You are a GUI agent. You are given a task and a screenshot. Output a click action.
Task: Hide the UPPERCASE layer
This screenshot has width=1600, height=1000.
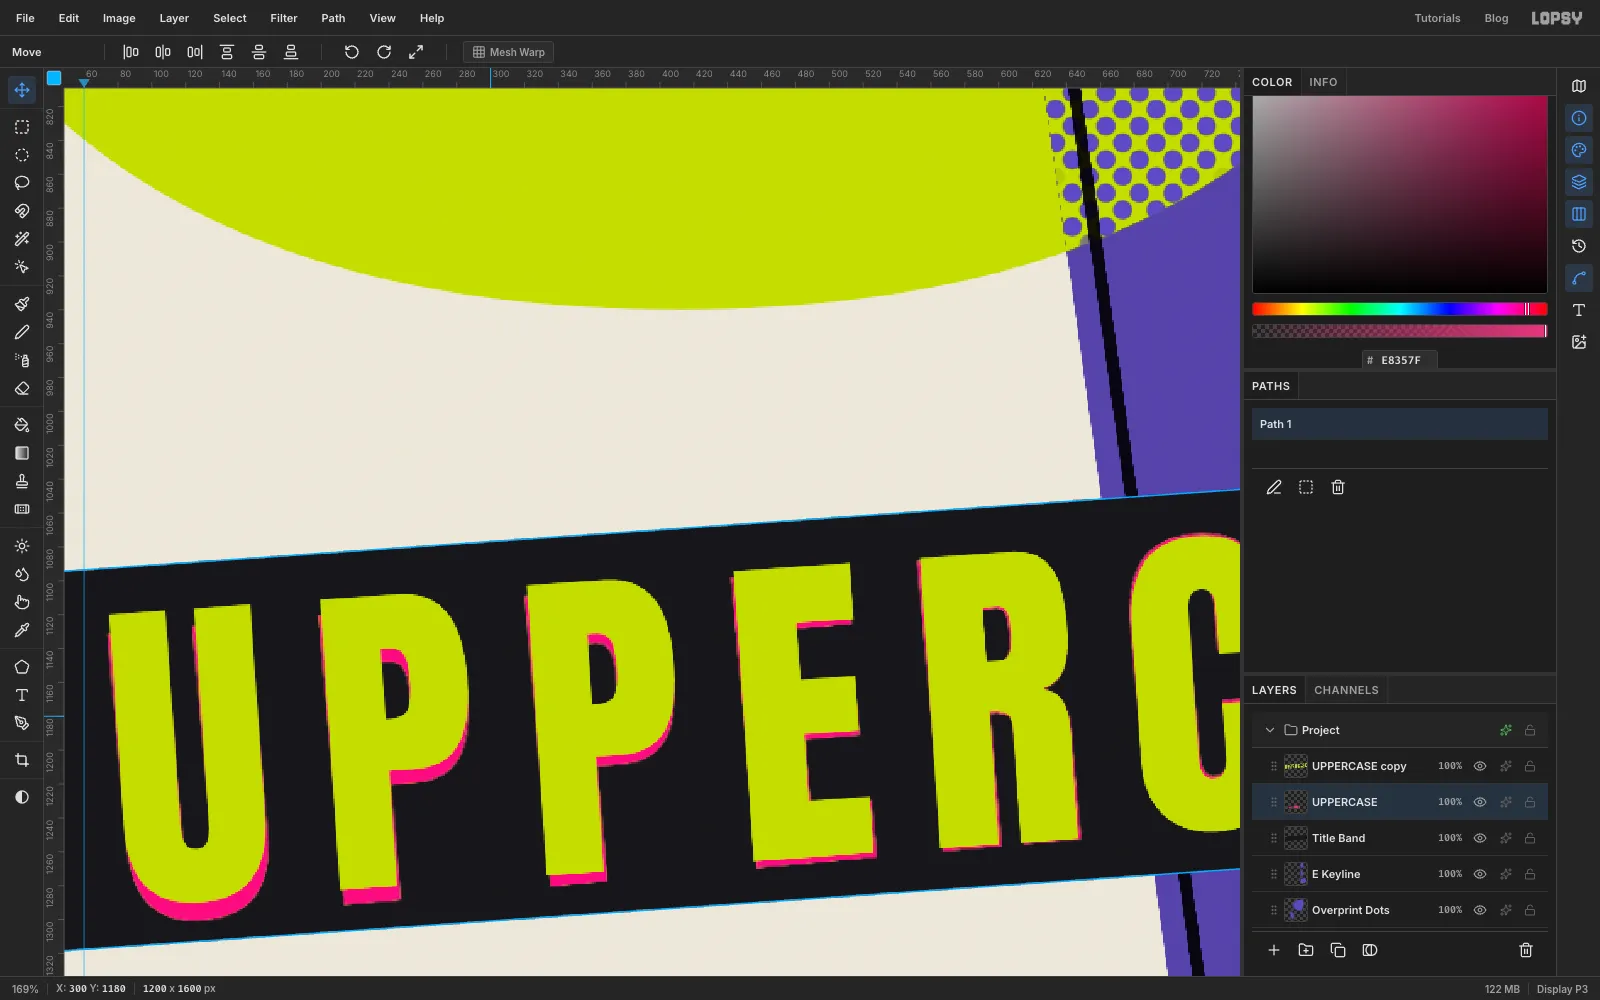(x=1480, y=802)
